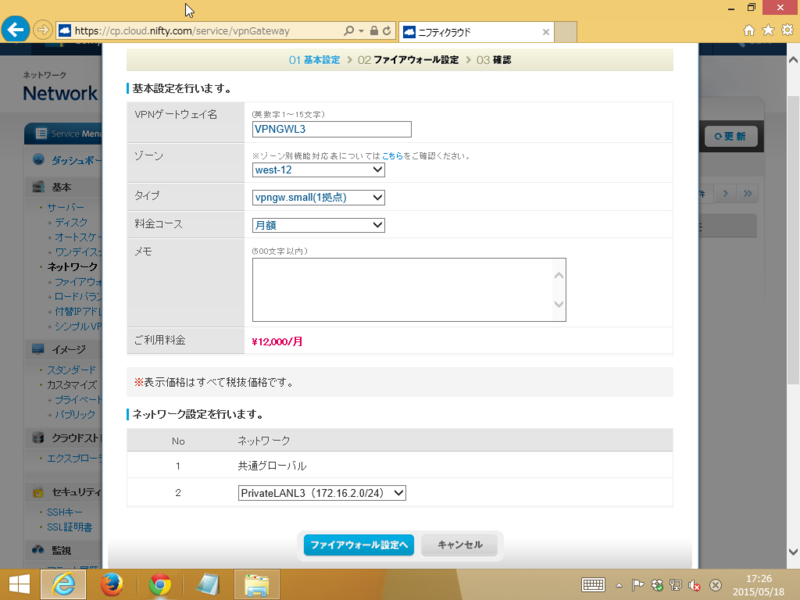The height and width of the screenshot is (600, 800).
Task: Click the refresh icon in address bar
Action: pos(387,31)
